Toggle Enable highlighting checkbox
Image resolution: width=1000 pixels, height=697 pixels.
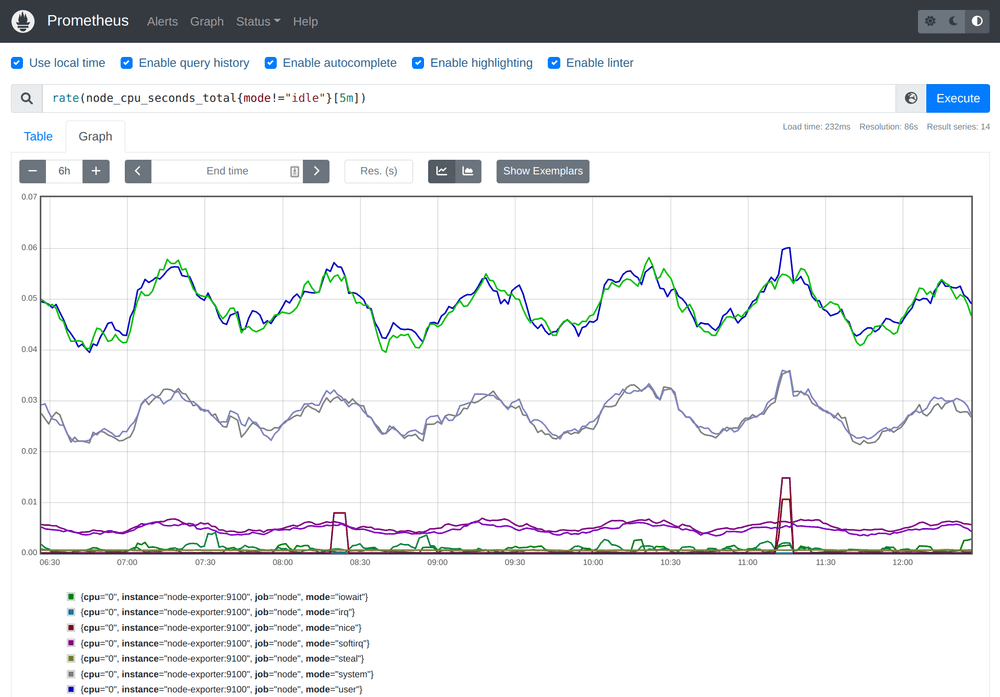(418, 62)
